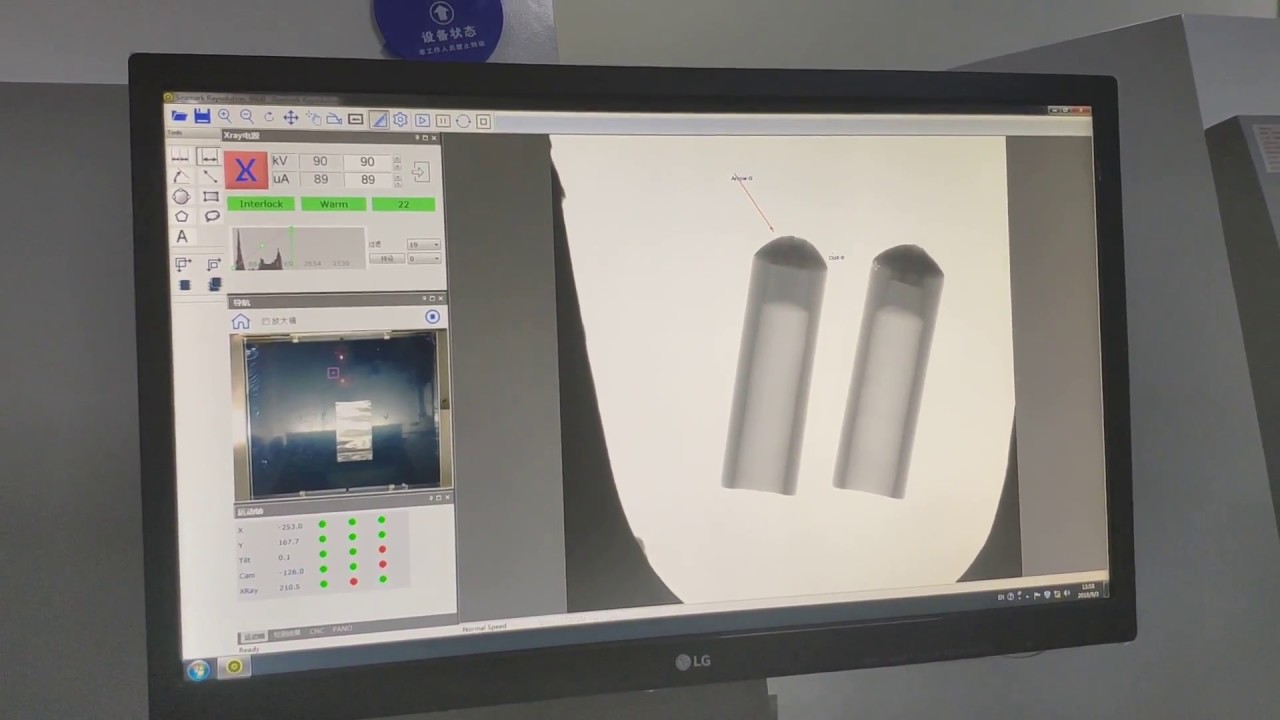
Task: Select the hand pointer selection tool
Action: (313, 118)
